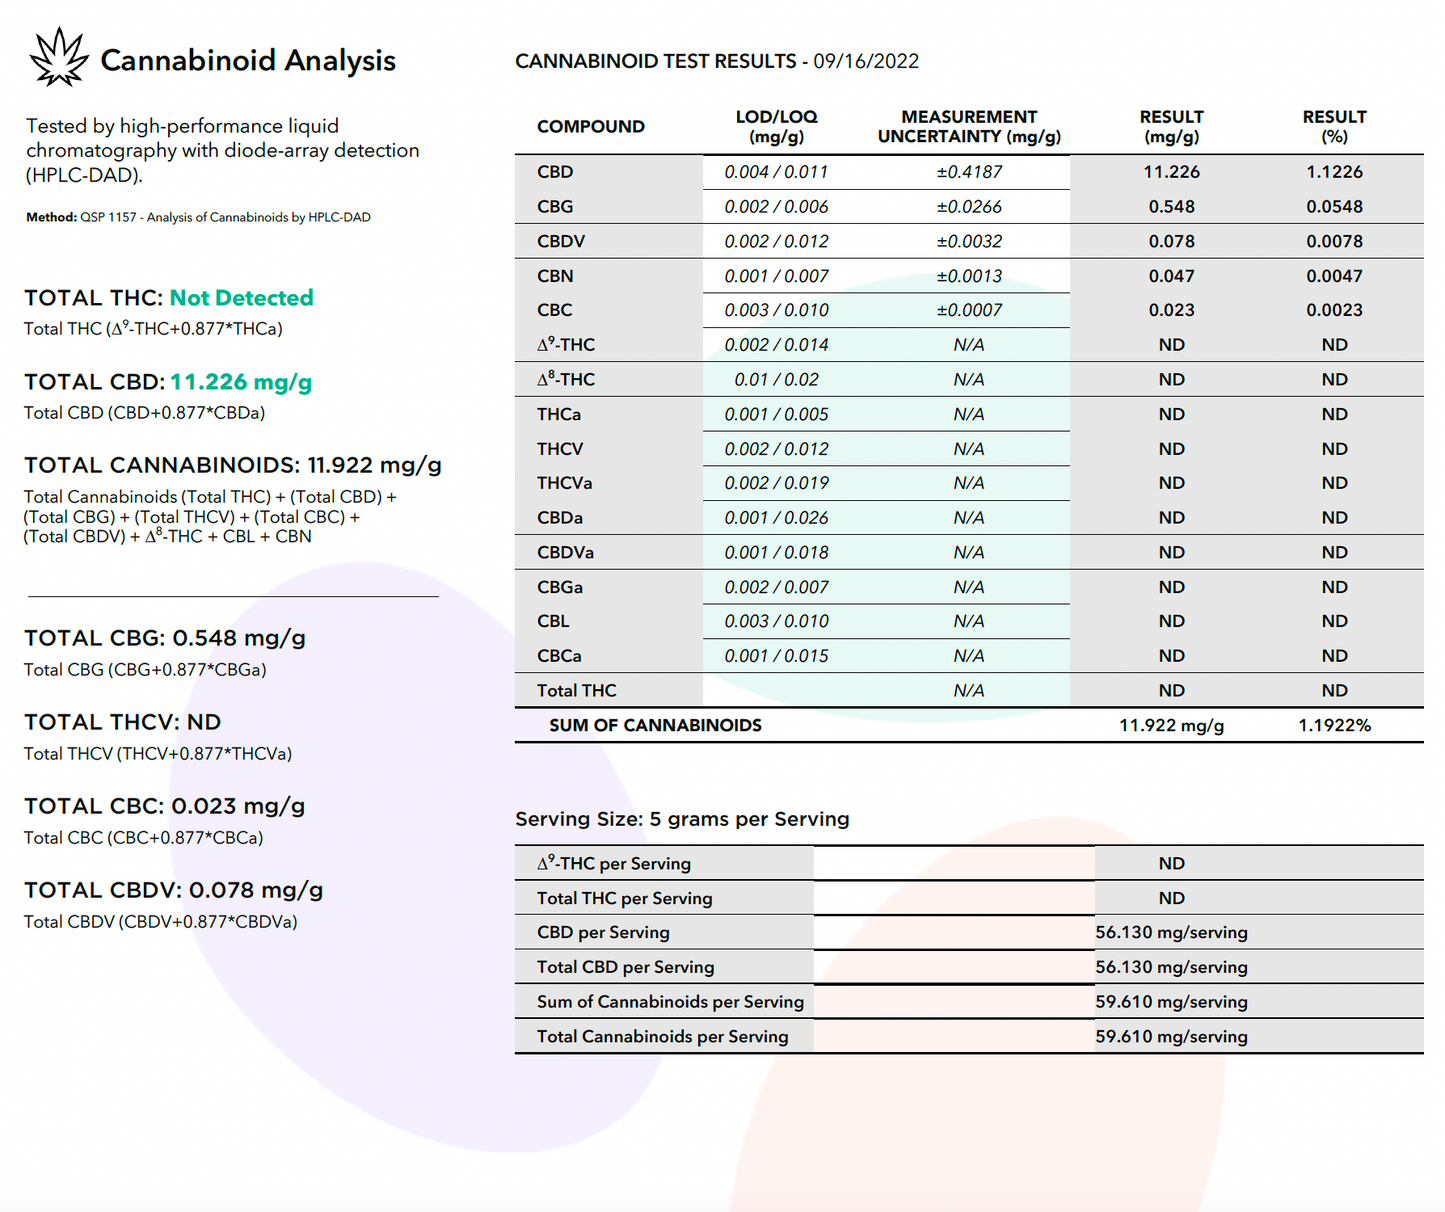Click CBN result value 0.047
1445x1212 pixels.
(1172, 276)
